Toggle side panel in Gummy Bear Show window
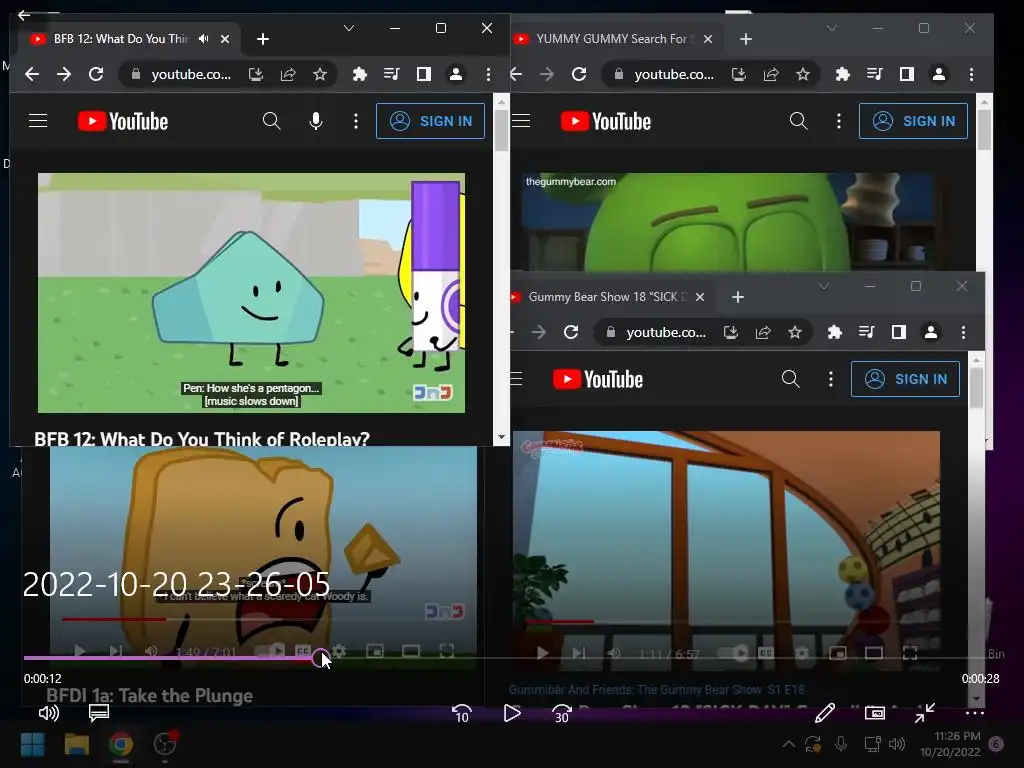The image size is (1024, 768). click(x=899, y=332)
